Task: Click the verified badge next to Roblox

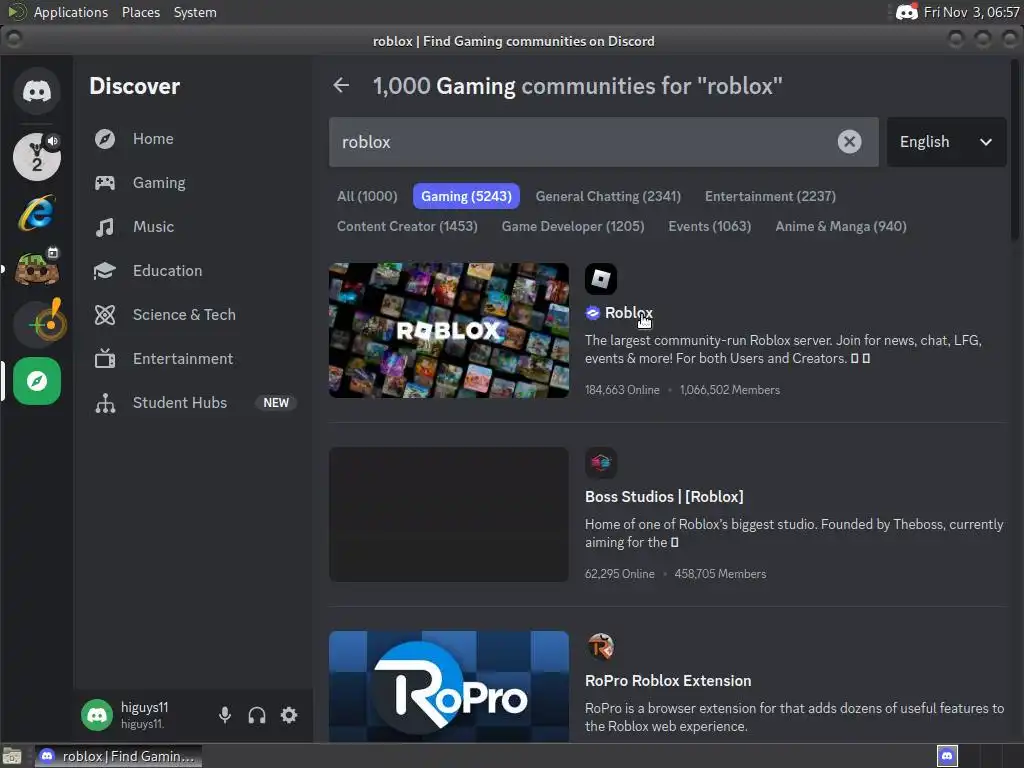Action: [x=592, y=313]
